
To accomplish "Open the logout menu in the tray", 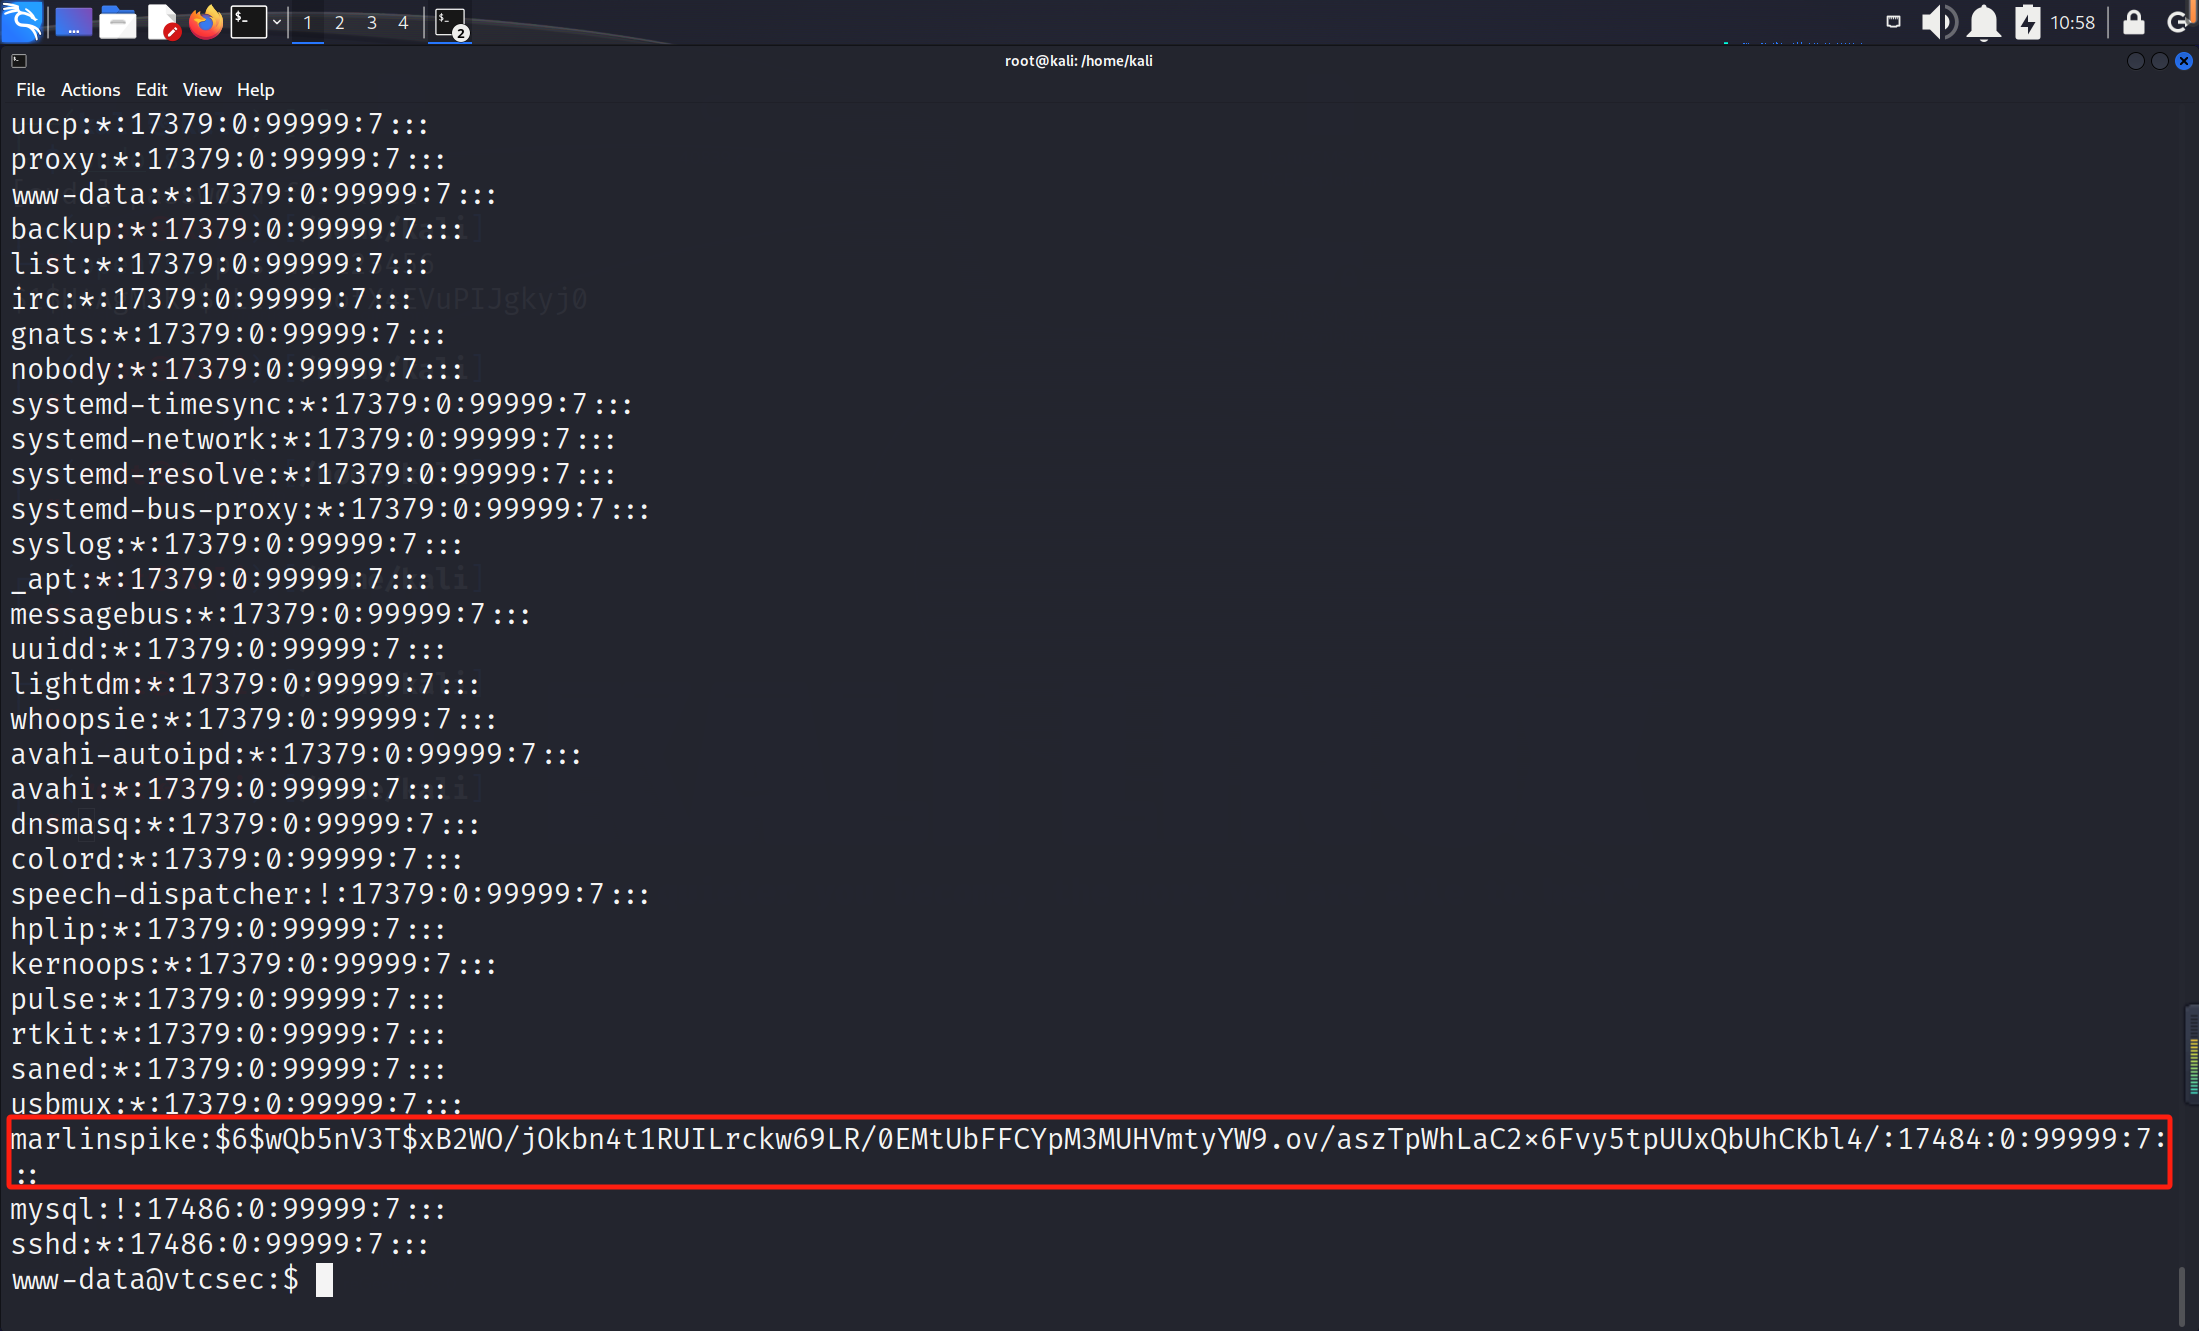I will [2180, 21].
